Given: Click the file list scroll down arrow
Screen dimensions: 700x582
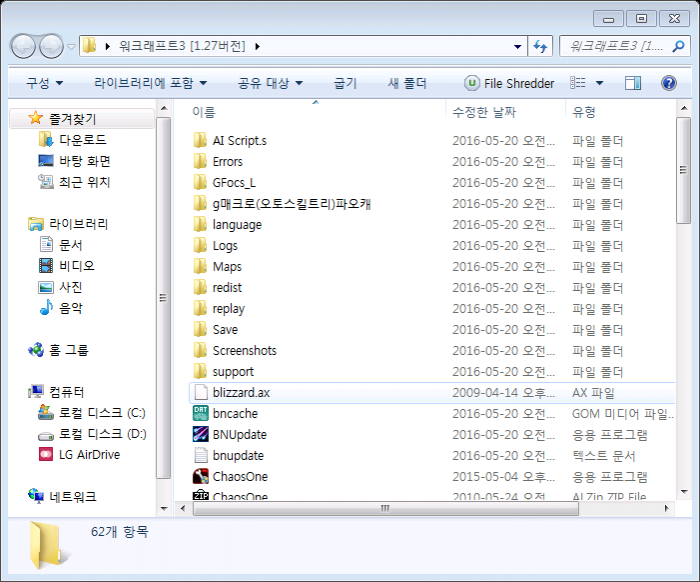Looking at the screenshot, I should 683,492.
